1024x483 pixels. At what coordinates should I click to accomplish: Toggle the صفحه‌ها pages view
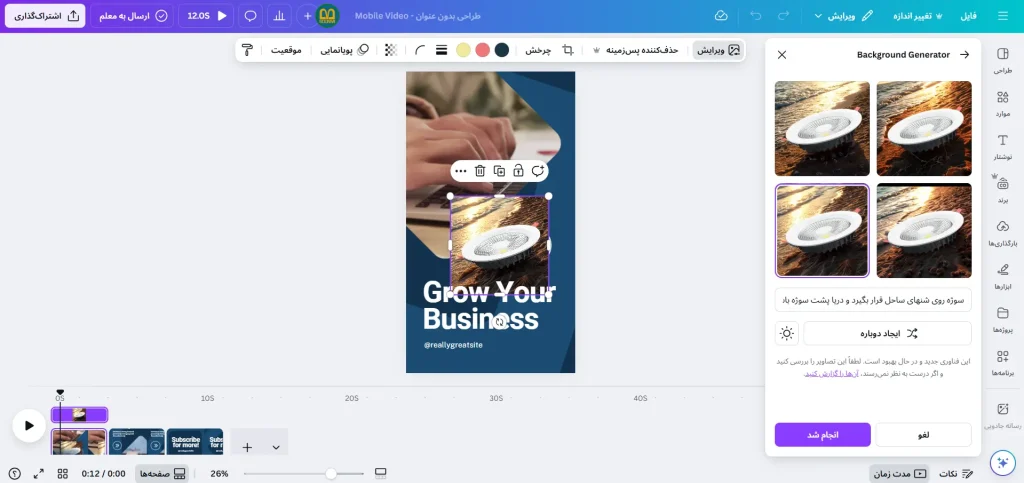(x=162, y=473)
